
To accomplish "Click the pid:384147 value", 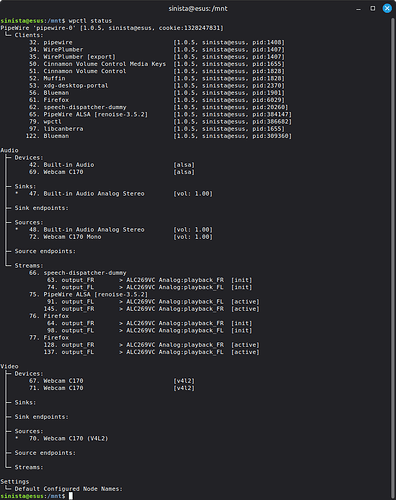I will click(x=270, y=114).
